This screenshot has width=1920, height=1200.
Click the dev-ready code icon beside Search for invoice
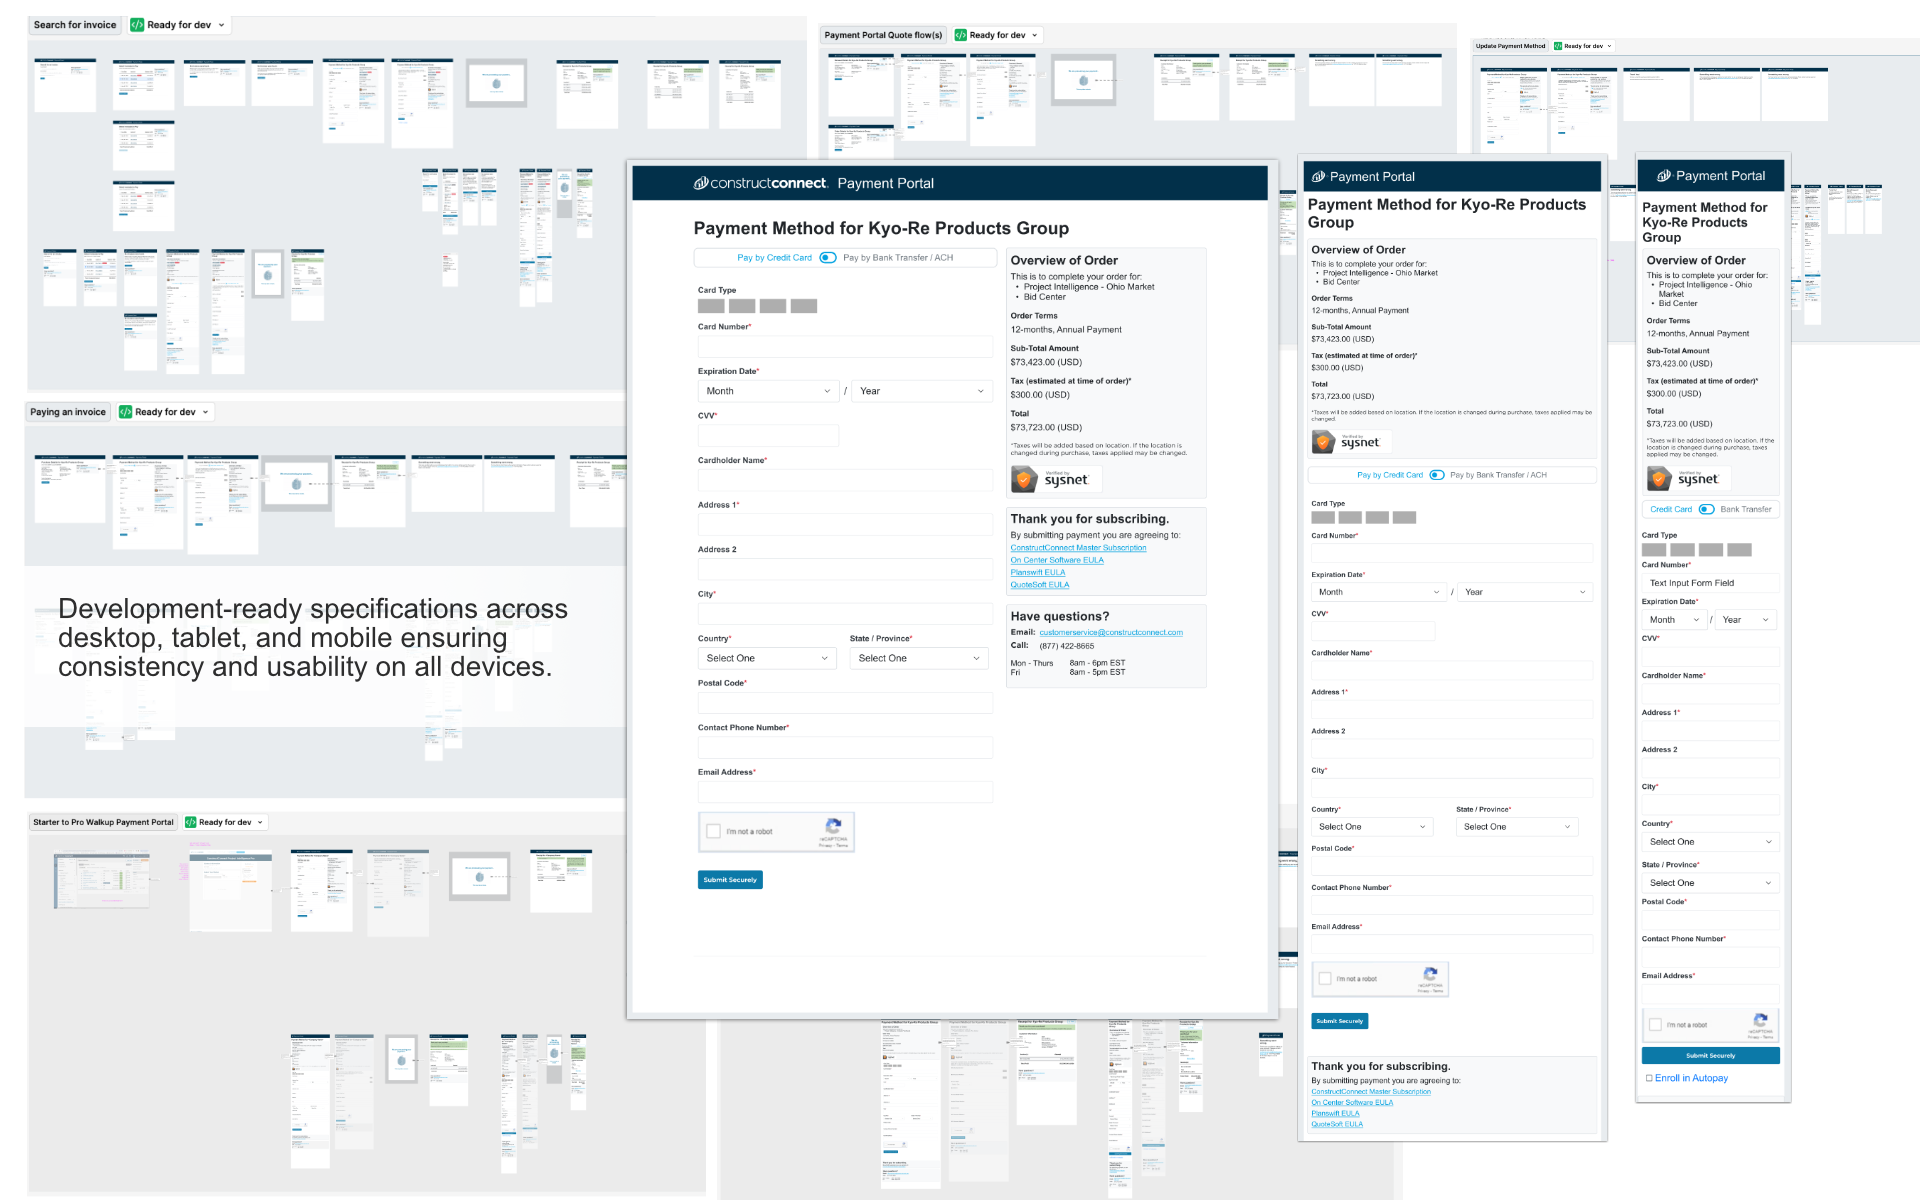point(137,24)
